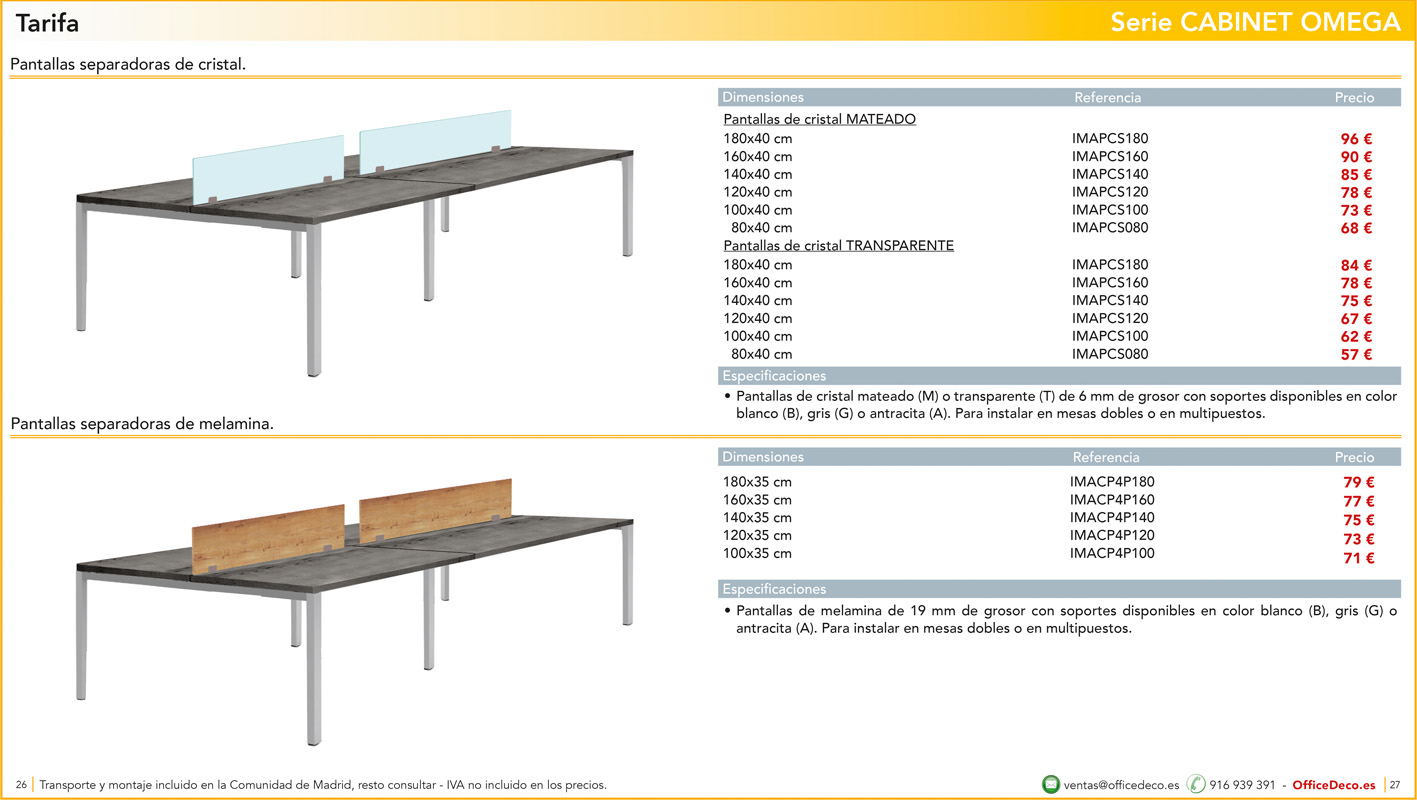Select the glass-screen desk product image
The width and height of the screenshot is (1417, 800).
(354, 242)
